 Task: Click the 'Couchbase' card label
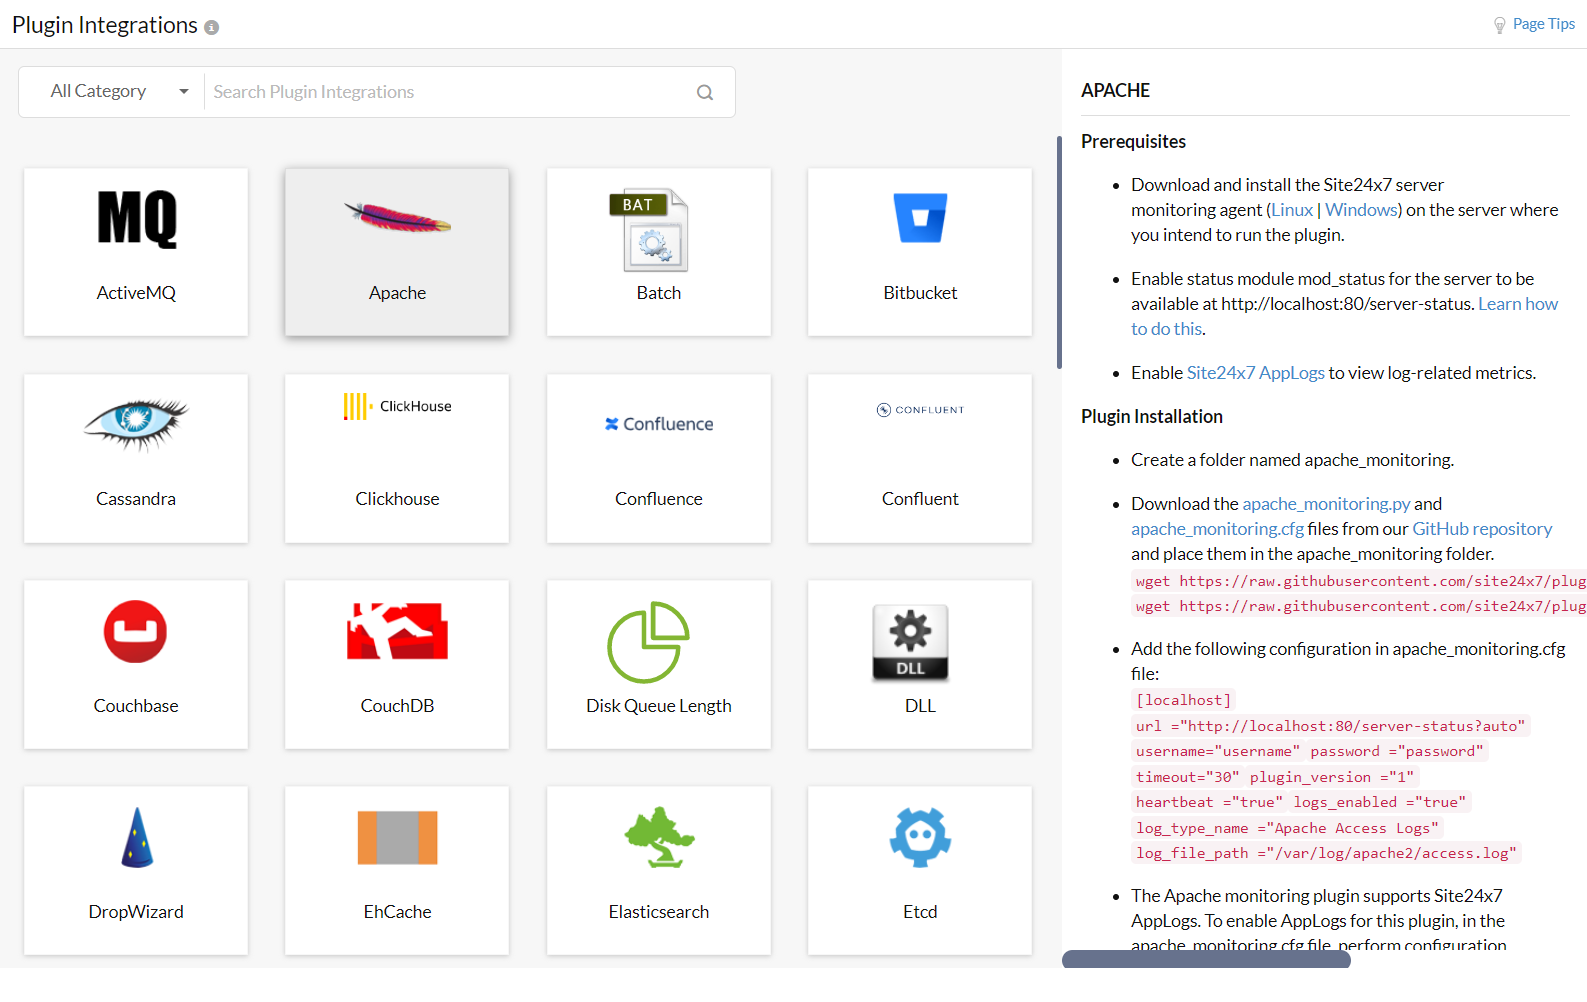click(x=136, y=706)
